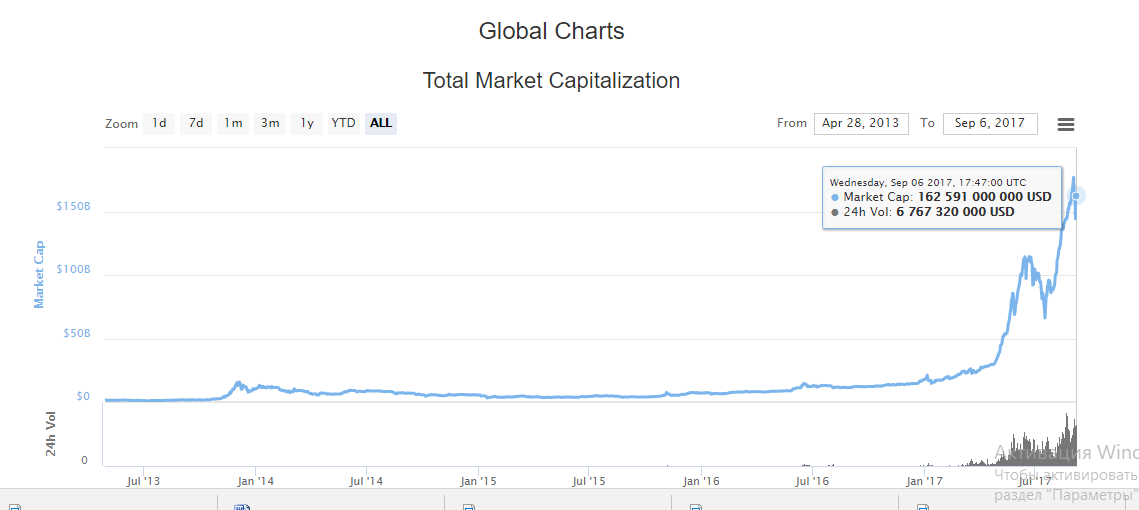This screenshot has height=510, width=1139.
Task: Click the From date field
Action: tap(861, 123)
